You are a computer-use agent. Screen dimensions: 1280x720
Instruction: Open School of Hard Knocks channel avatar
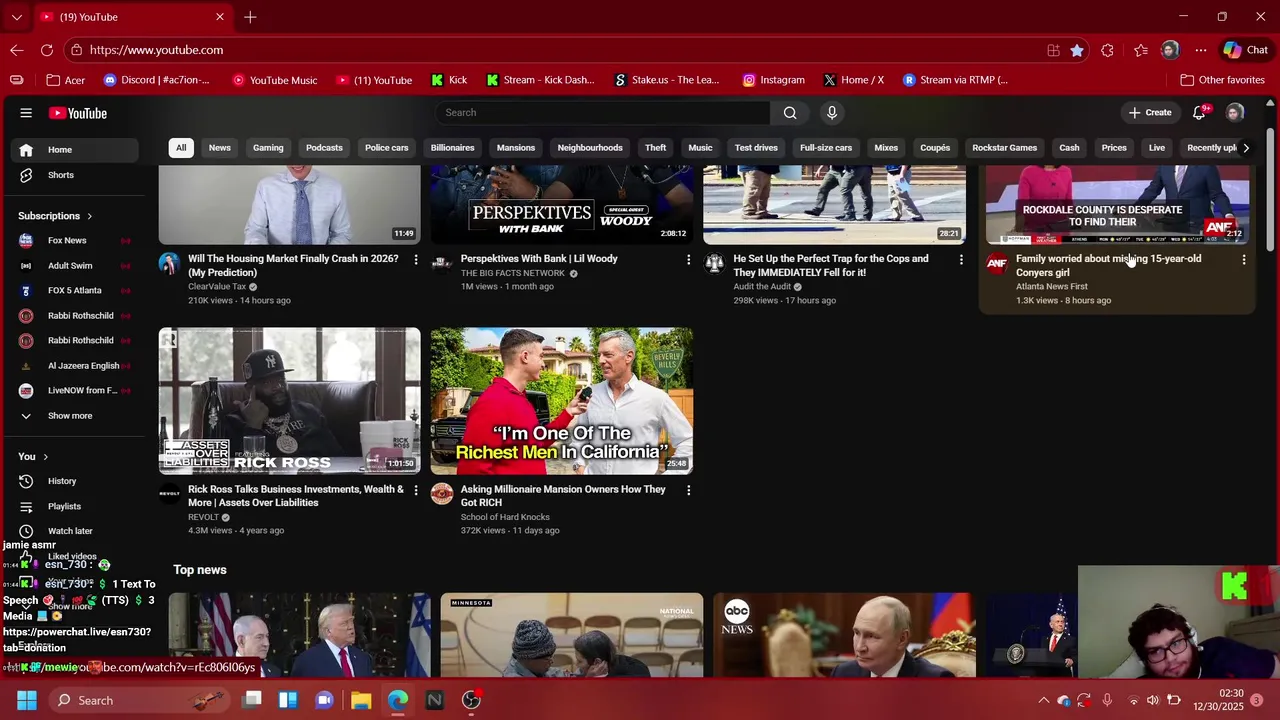pos(442,494)
